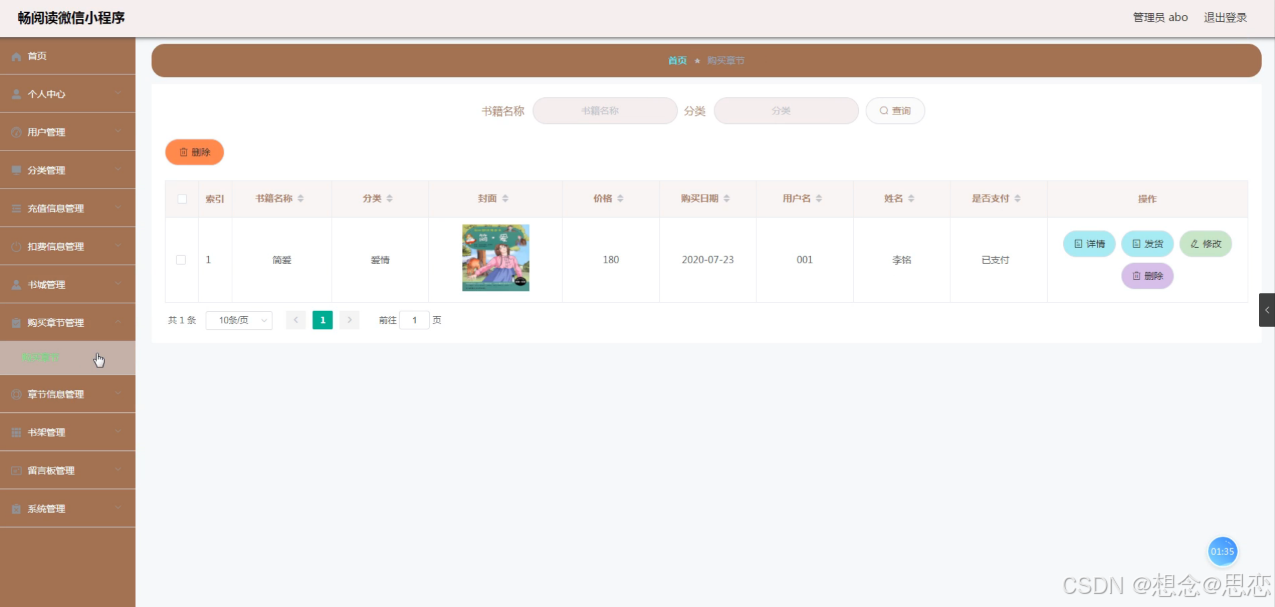Sort table by 价格 column arrows

point(620,199)
